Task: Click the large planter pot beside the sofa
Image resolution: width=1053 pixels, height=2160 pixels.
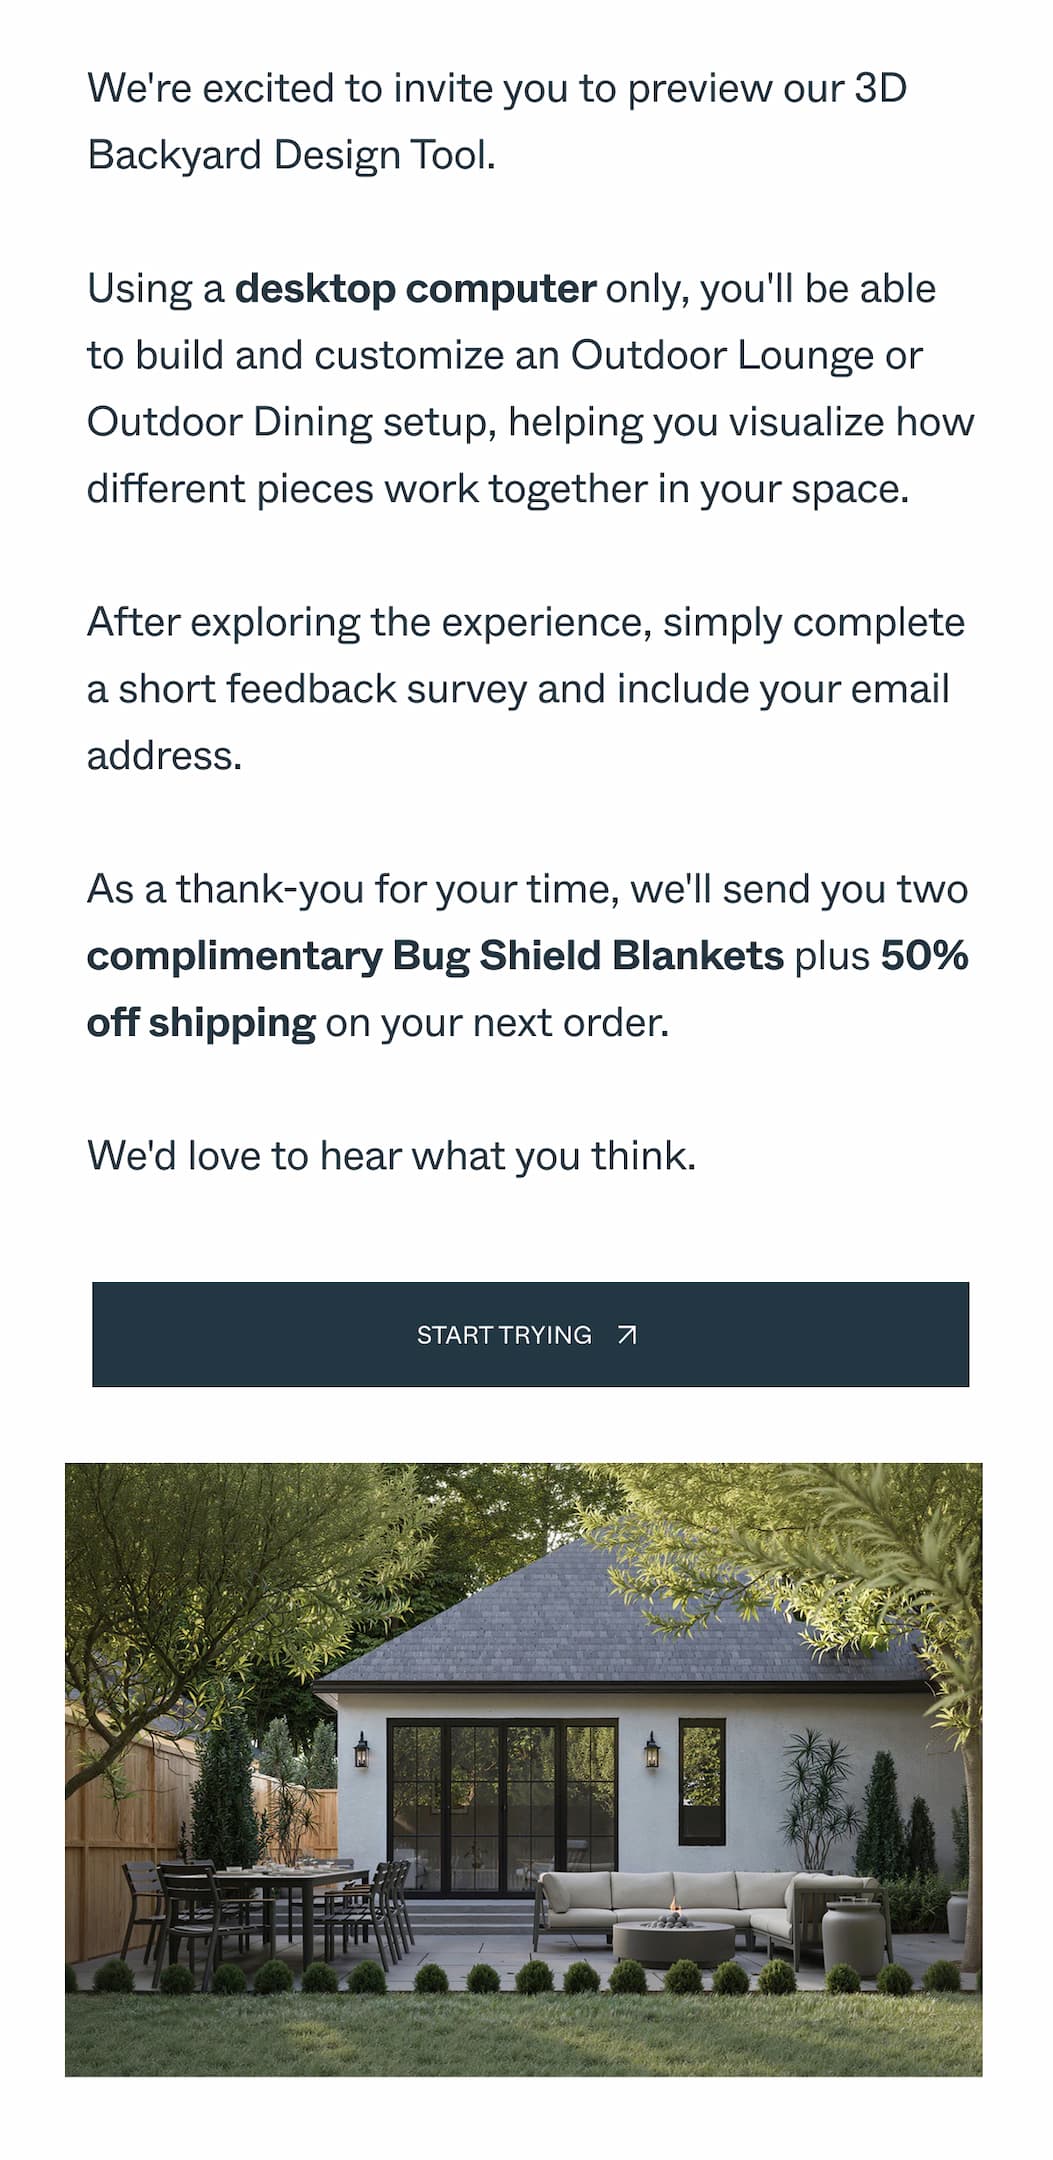Action: 856,1936
